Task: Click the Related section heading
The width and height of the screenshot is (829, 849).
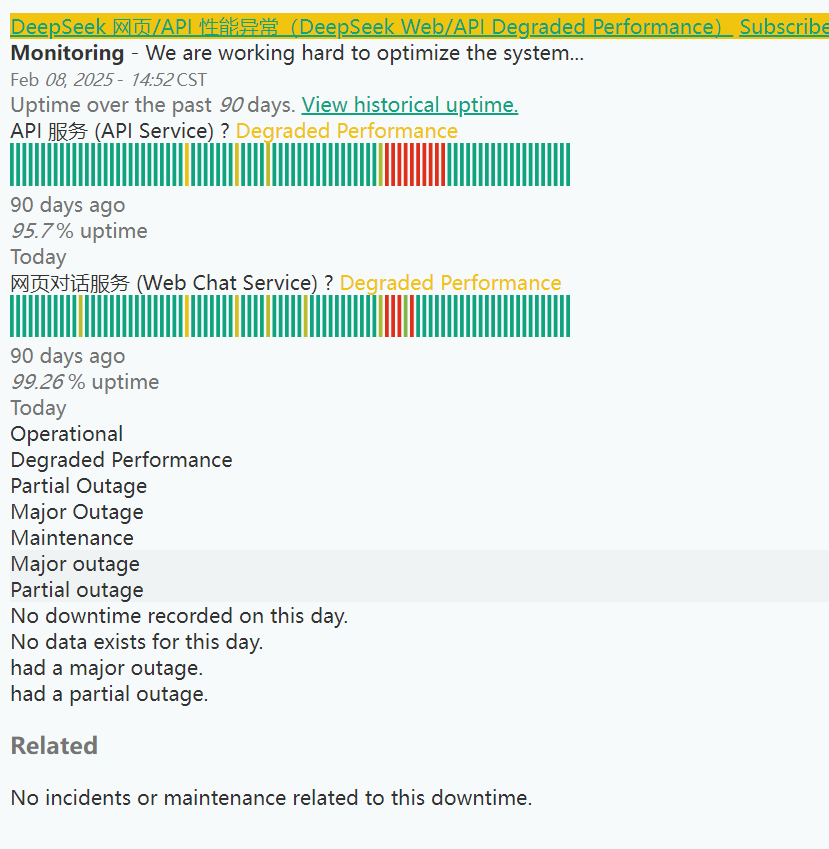Action: coord(54,746)
